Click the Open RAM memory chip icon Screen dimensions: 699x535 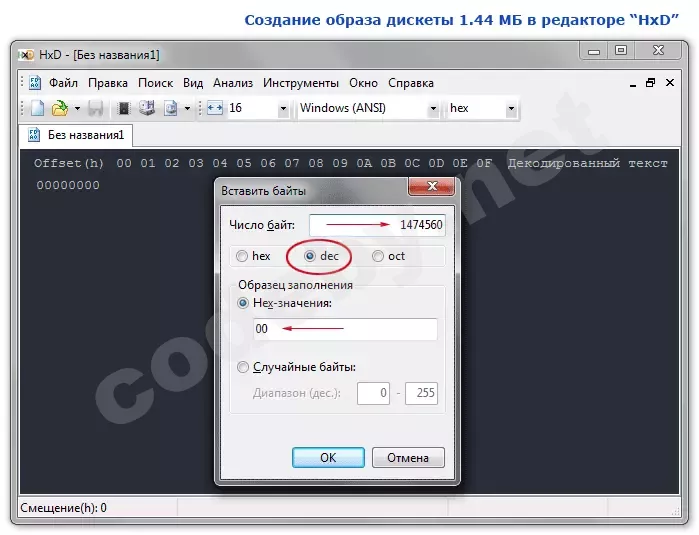(123, 108)
